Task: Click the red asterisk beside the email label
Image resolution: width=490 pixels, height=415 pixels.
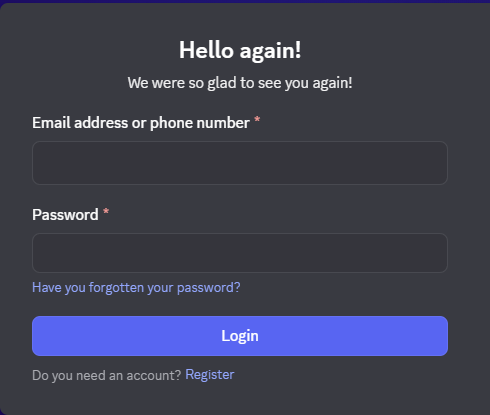Action: [x=257, y=119]
